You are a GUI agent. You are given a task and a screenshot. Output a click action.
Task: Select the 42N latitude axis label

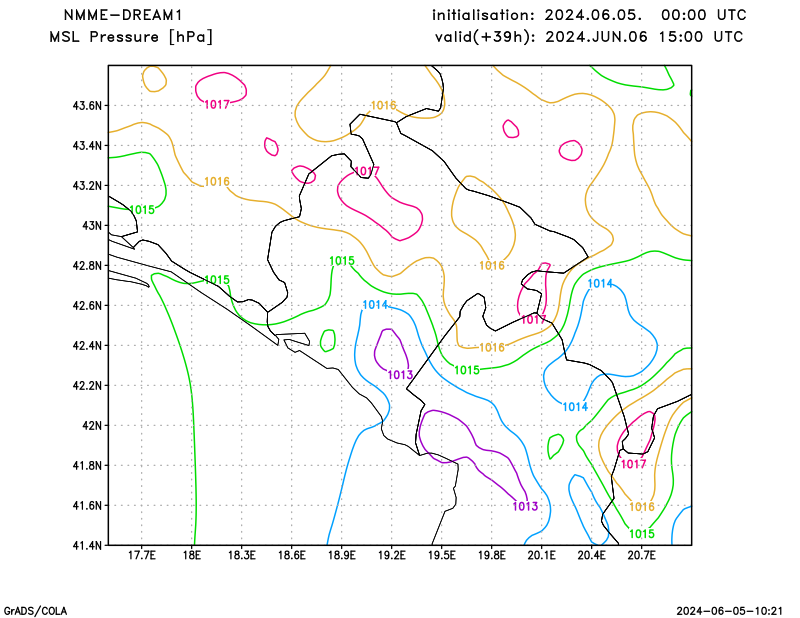coord(92,426)
